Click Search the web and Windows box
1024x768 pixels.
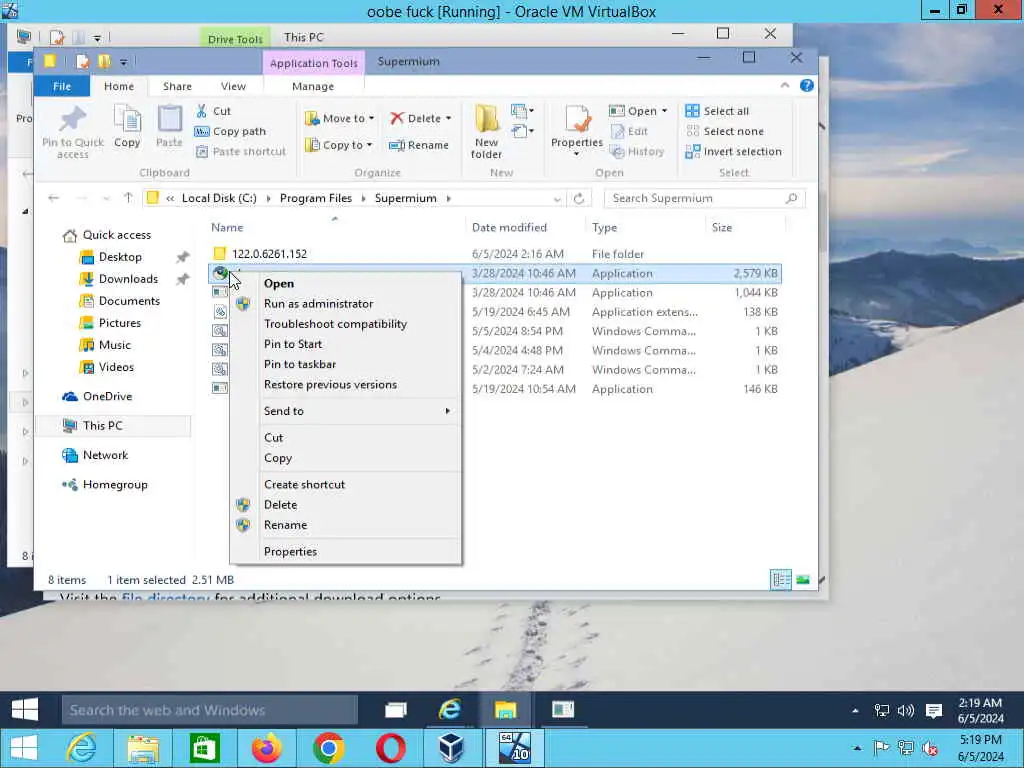[x=210, y=711]
